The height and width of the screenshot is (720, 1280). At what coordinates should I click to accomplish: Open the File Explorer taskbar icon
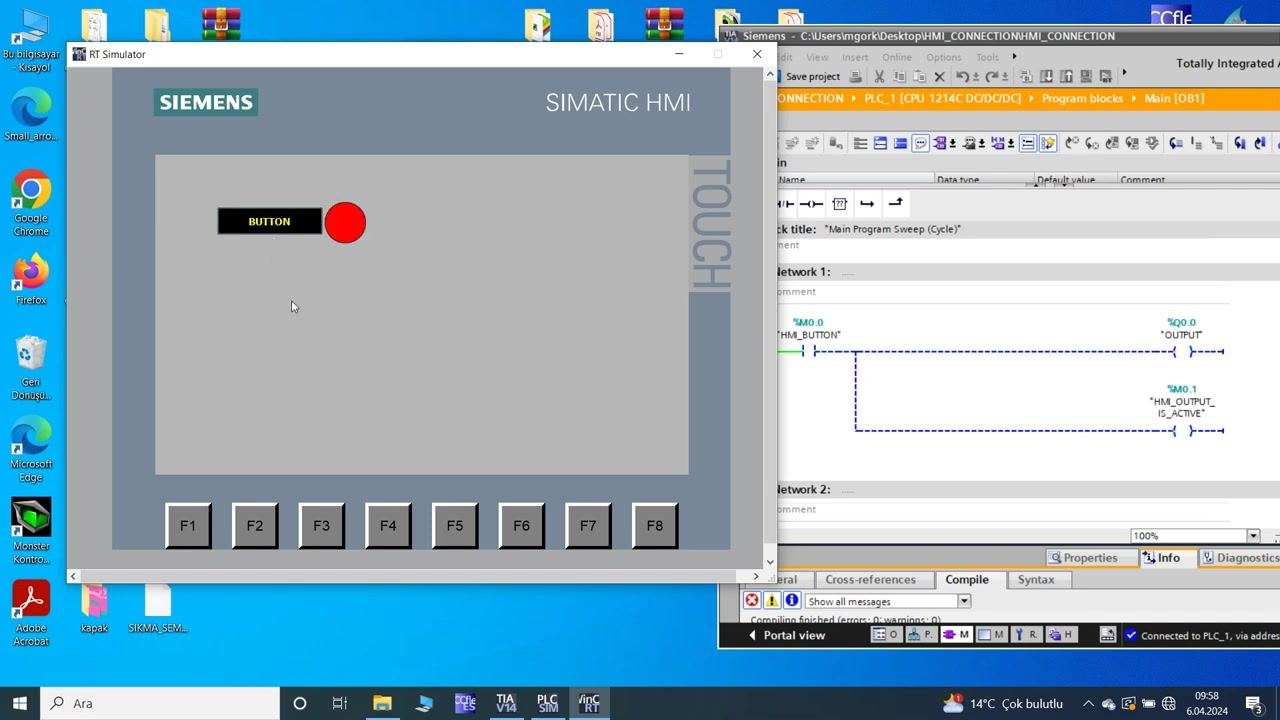[382, 703]
